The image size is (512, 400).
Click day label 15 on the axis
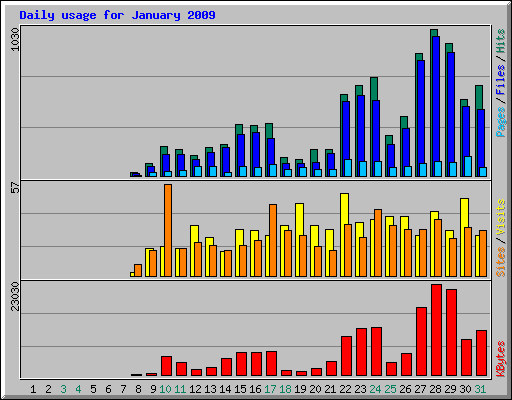click(x=240, y=389)
